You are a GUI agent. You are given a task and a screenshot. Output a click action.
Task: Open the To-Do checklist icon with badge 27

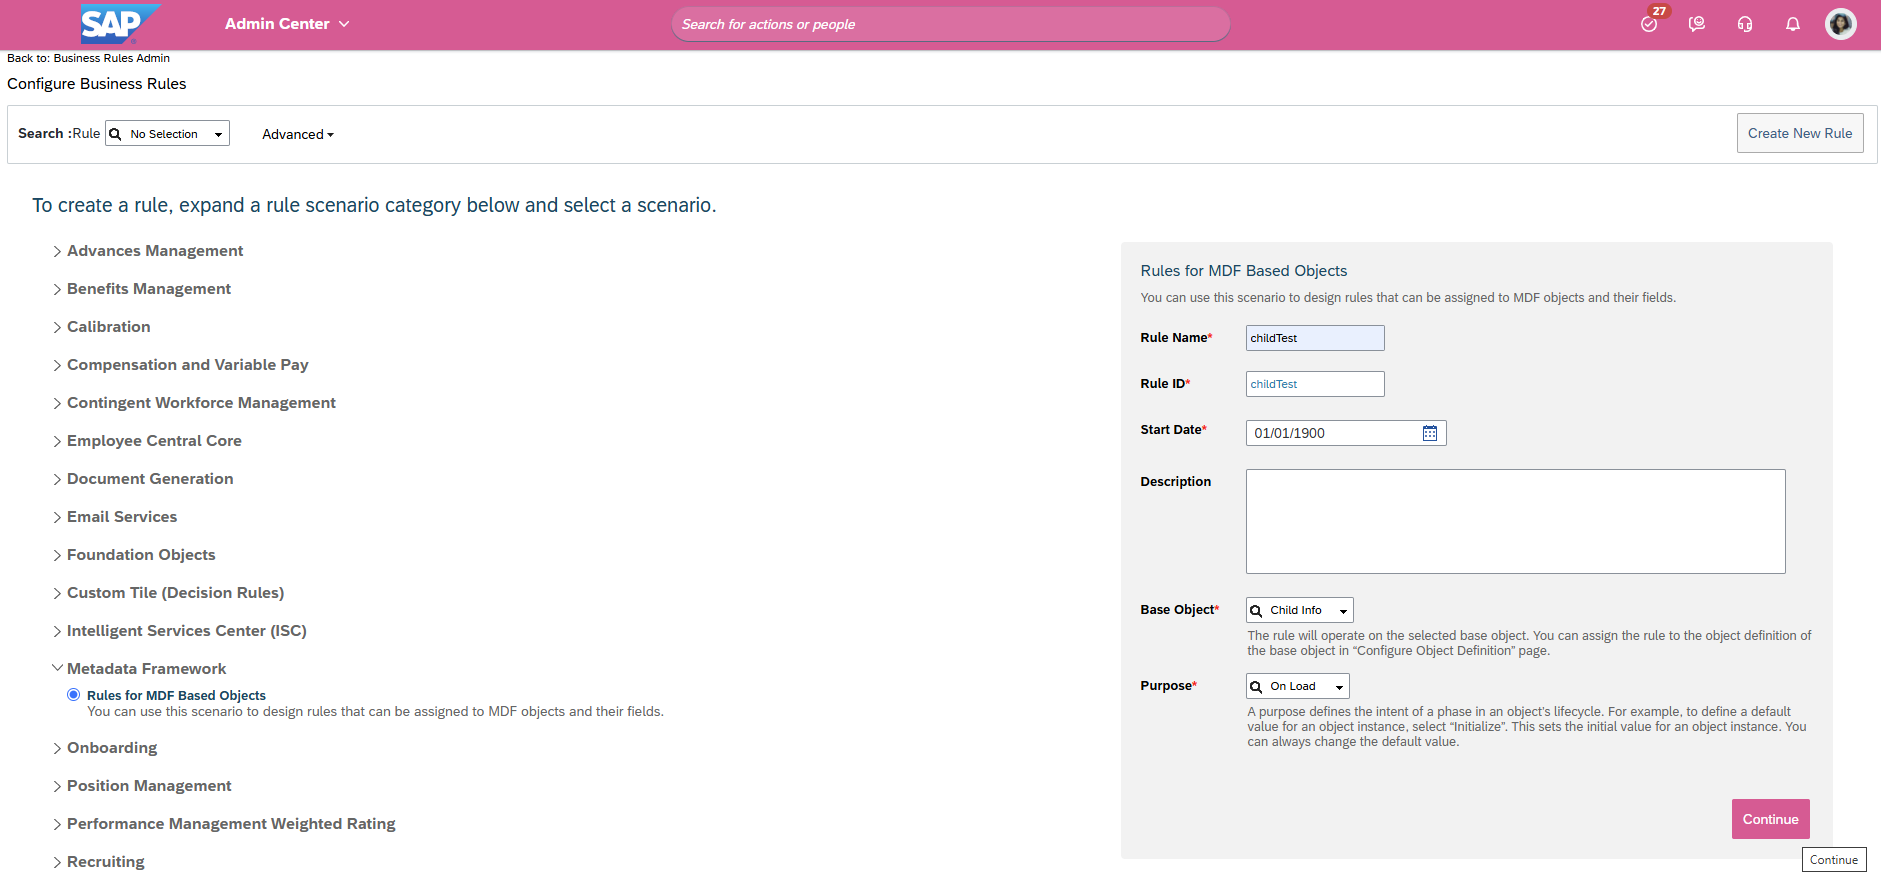point(1650,23)
